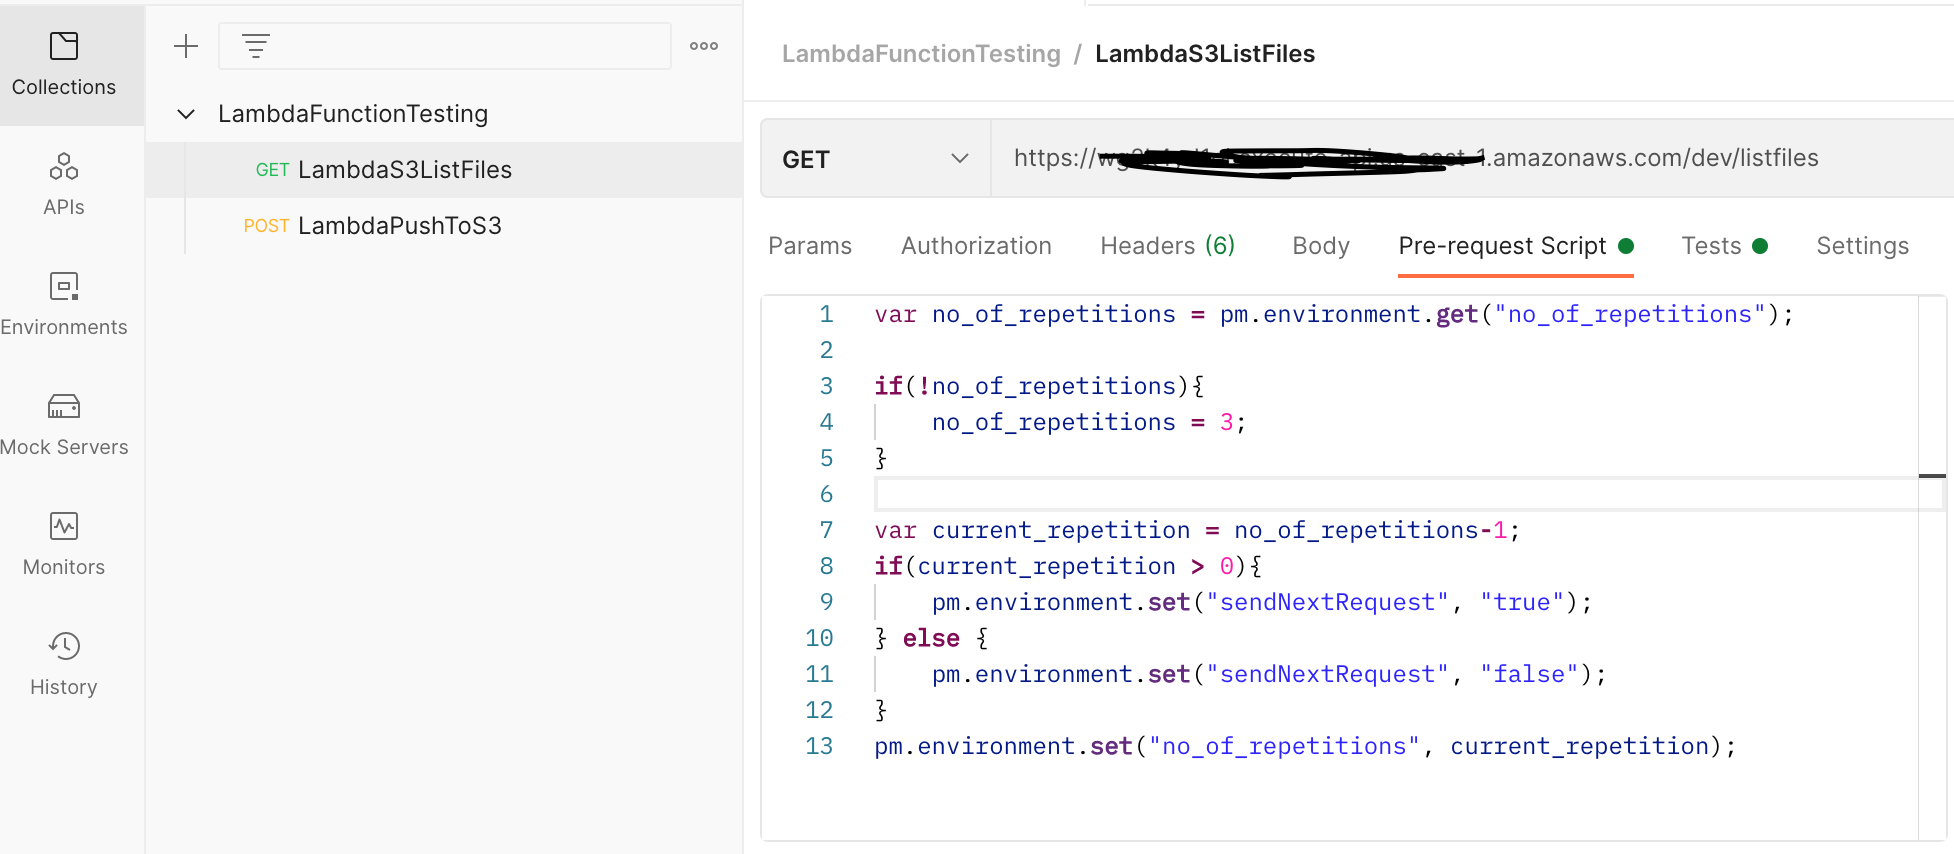The width and height of the screenshot is (1954, 854).
Task: Select the LambdaS3ListFiles GET request
Action: coord(404,170)
